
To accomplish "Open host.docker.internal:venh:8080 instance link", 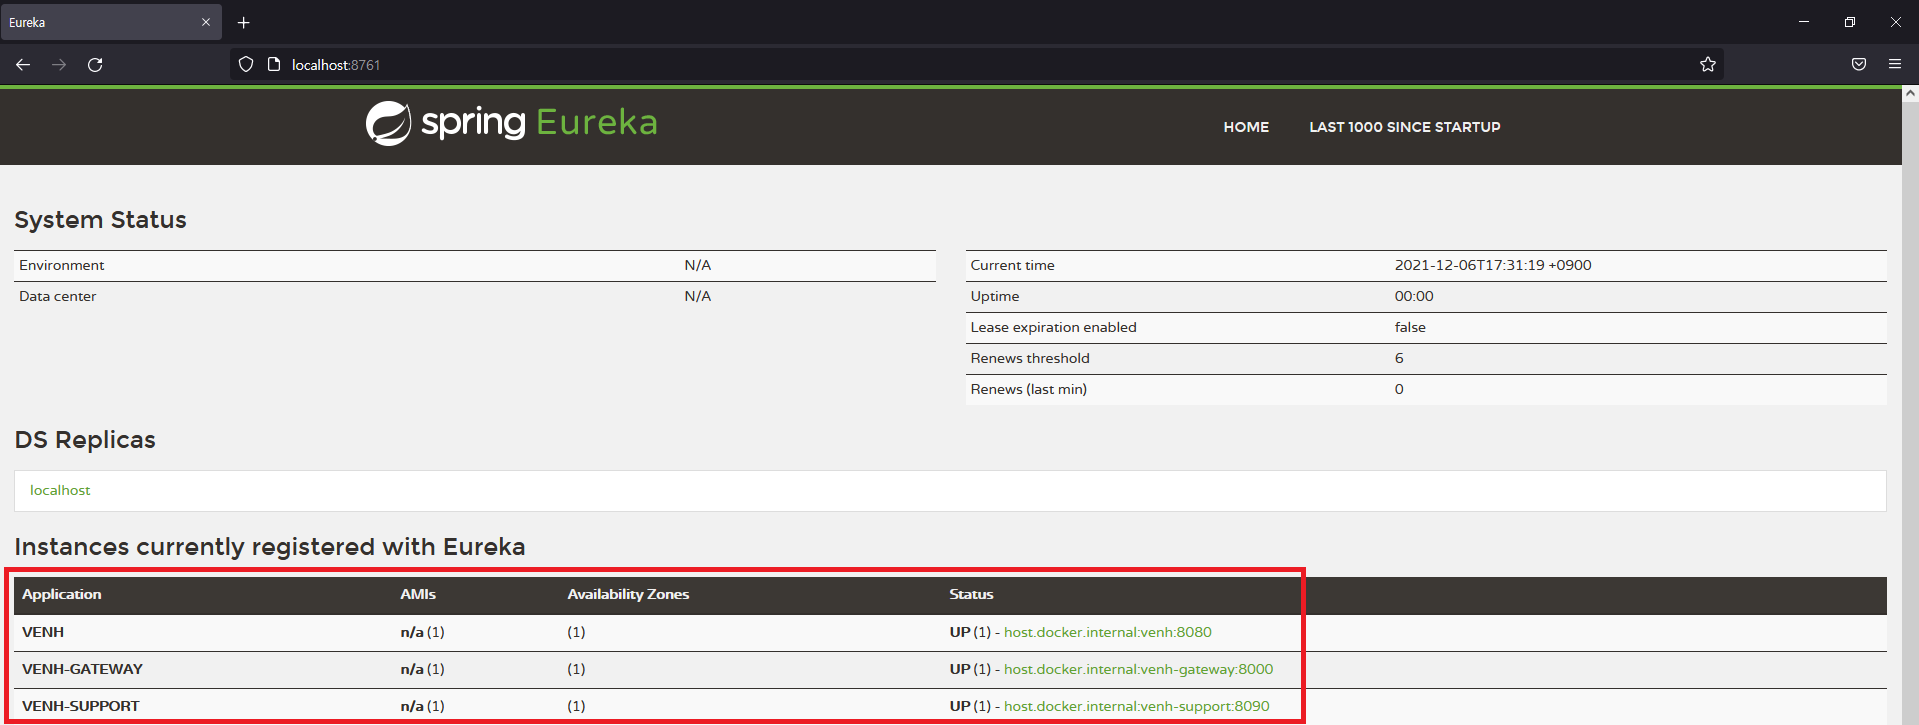I will pyautogui.click(x=1108, y=632).
